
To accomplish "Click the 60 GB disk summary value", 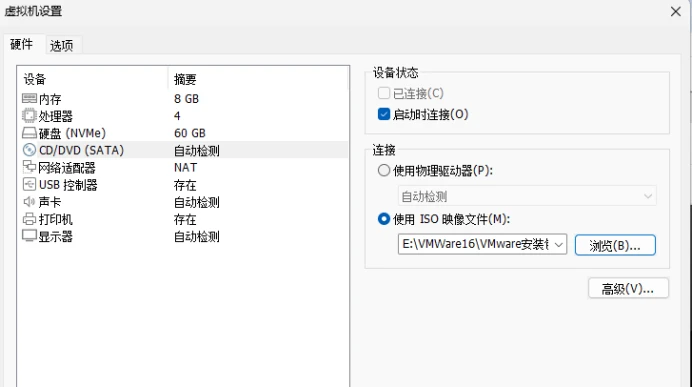I will pos(190,133).
